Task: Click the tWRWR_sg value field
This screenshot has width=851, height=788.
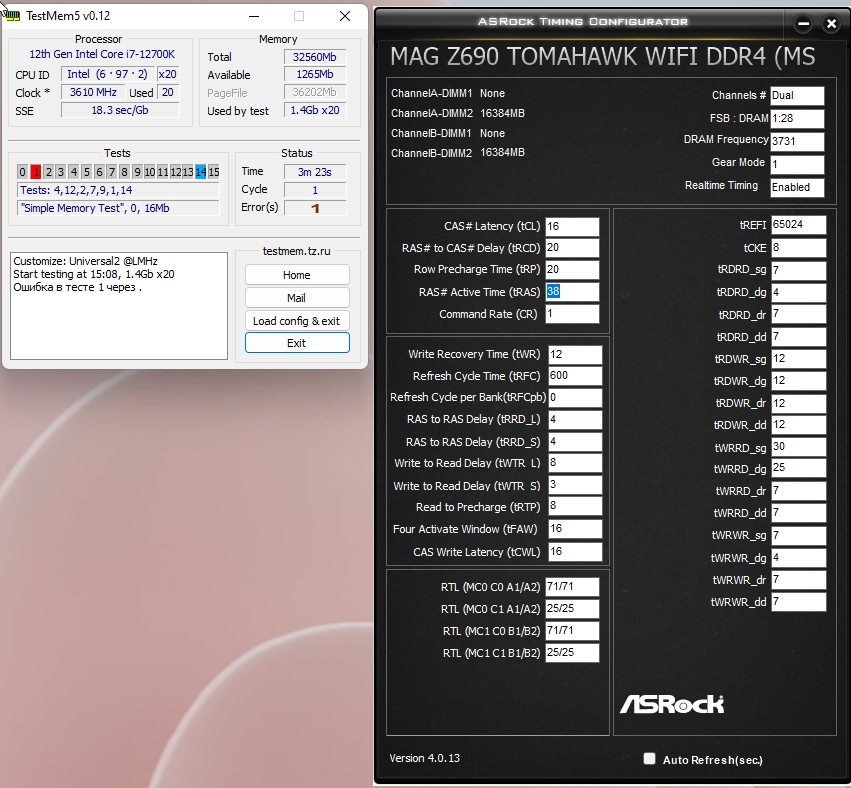Action: tap(798, 536)
